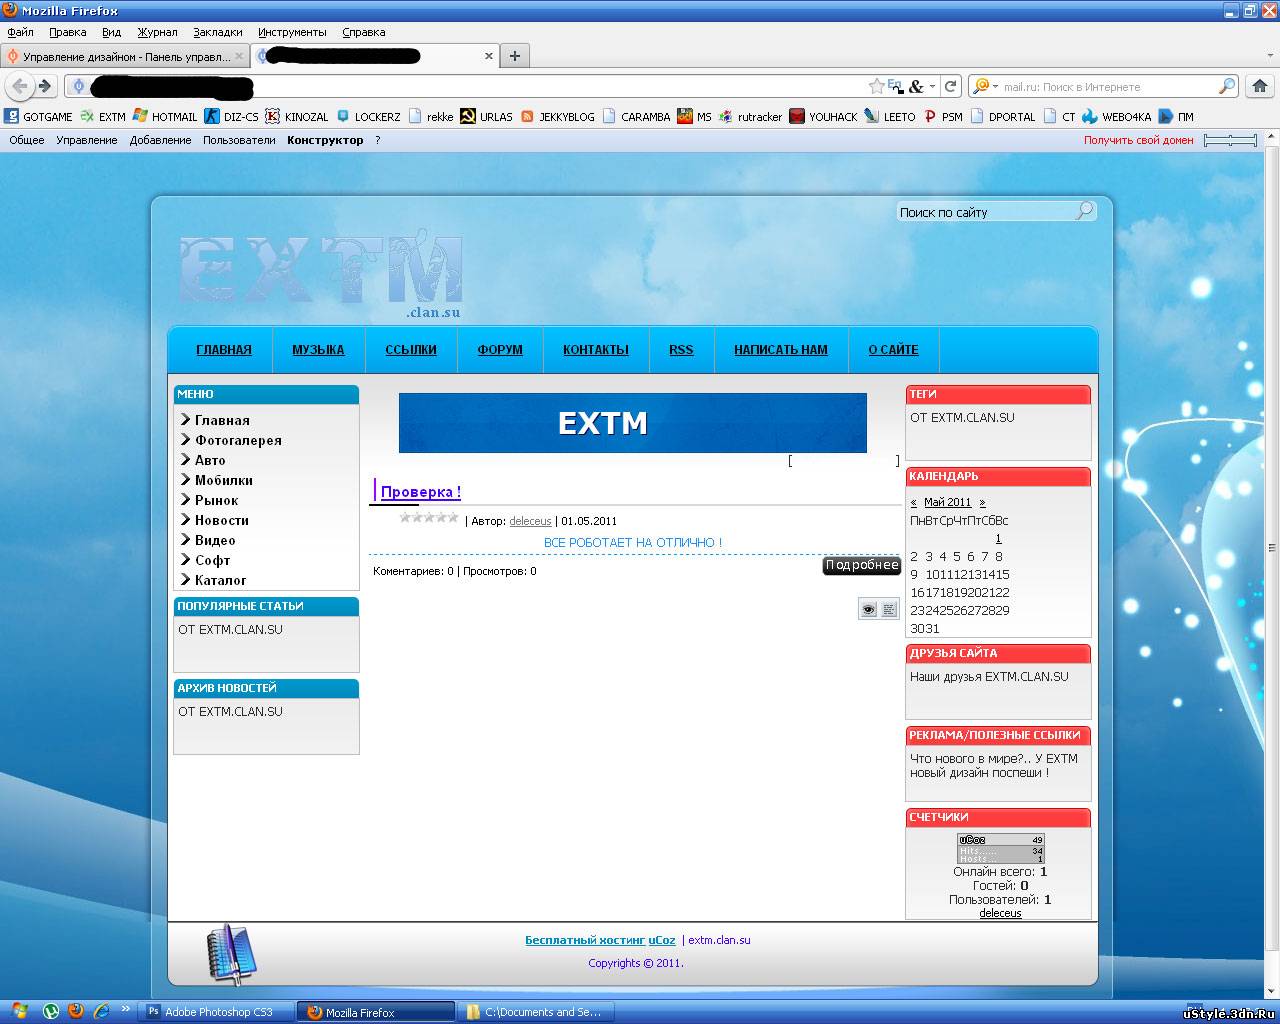The width and height of the screenshot is (1280, 1024).
Task: Click the star rating on post
Action: (429, 517)
